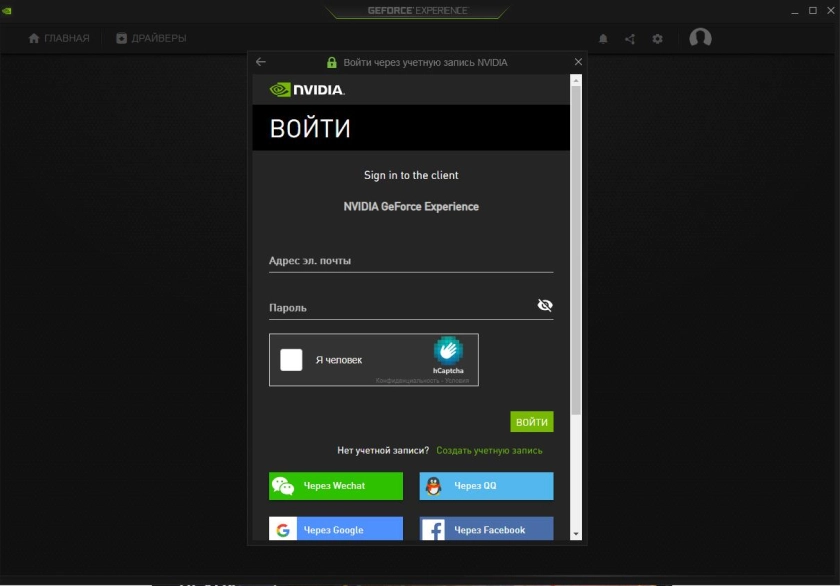Choose 'Через Facebook' login option
Viewport: 840px width, 586px height.
coord(486,529)
